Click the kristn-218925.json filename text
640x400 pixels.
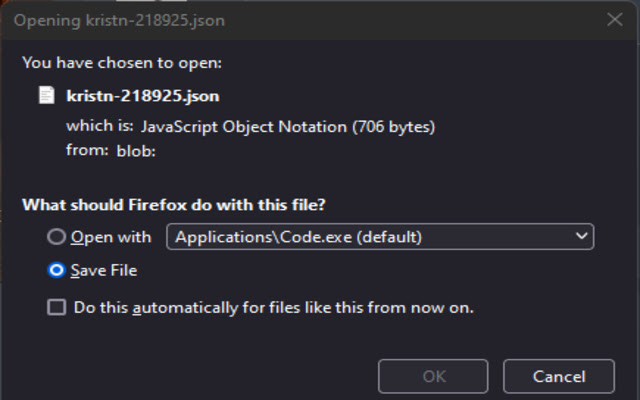[x=142, y=96]
